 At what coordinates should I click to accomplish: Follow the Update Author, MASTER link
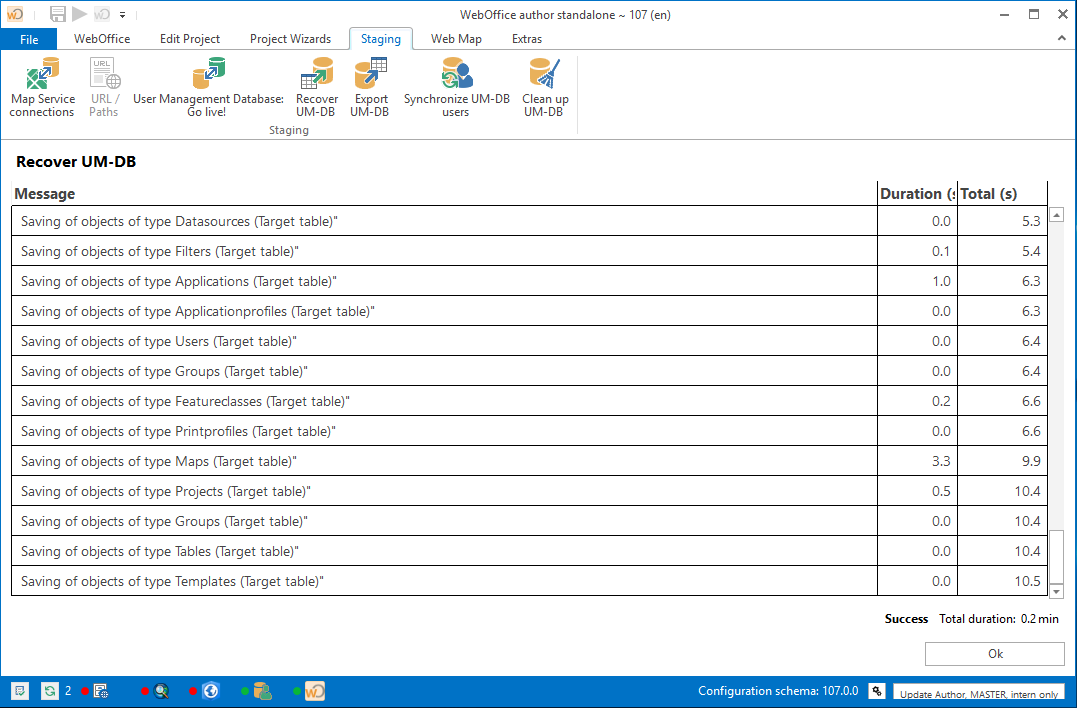coord(977,693)
